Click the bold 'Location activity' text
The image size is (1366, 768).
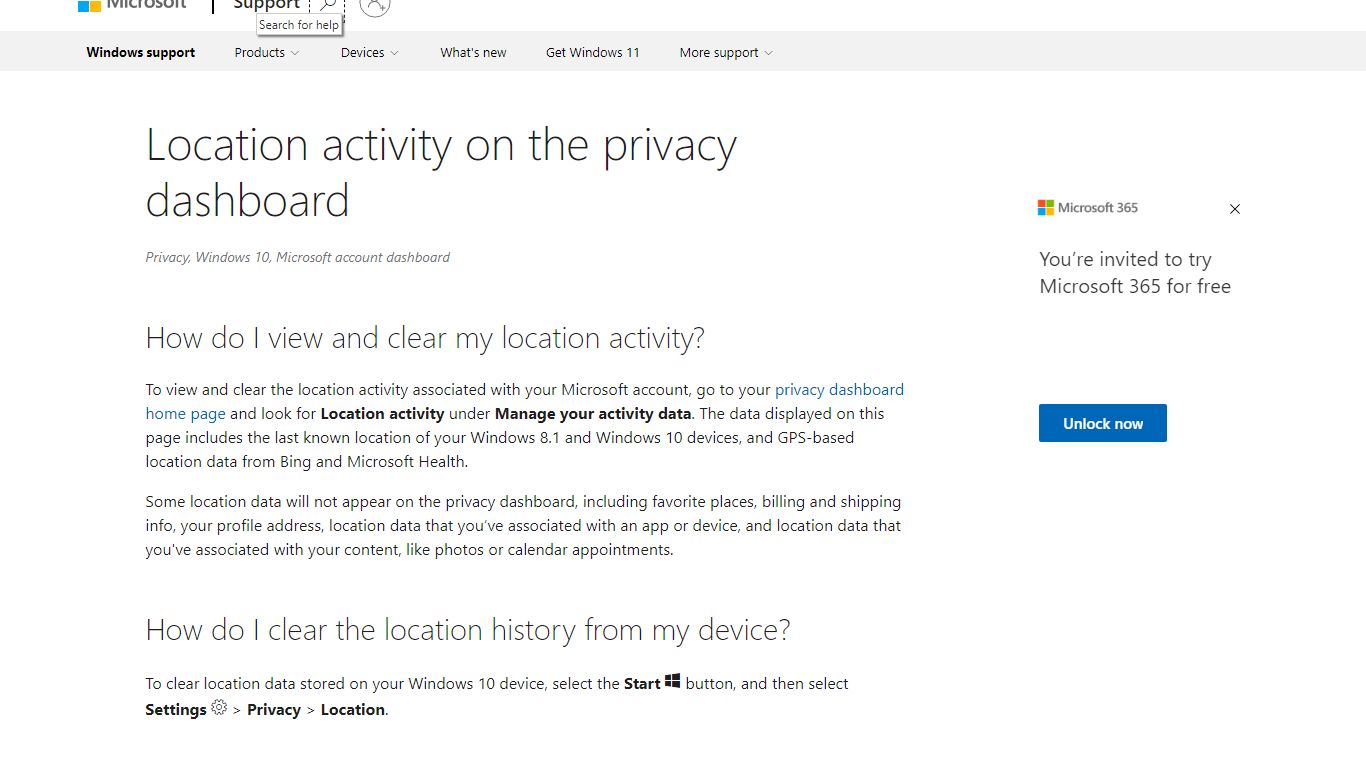pos(382,414)
